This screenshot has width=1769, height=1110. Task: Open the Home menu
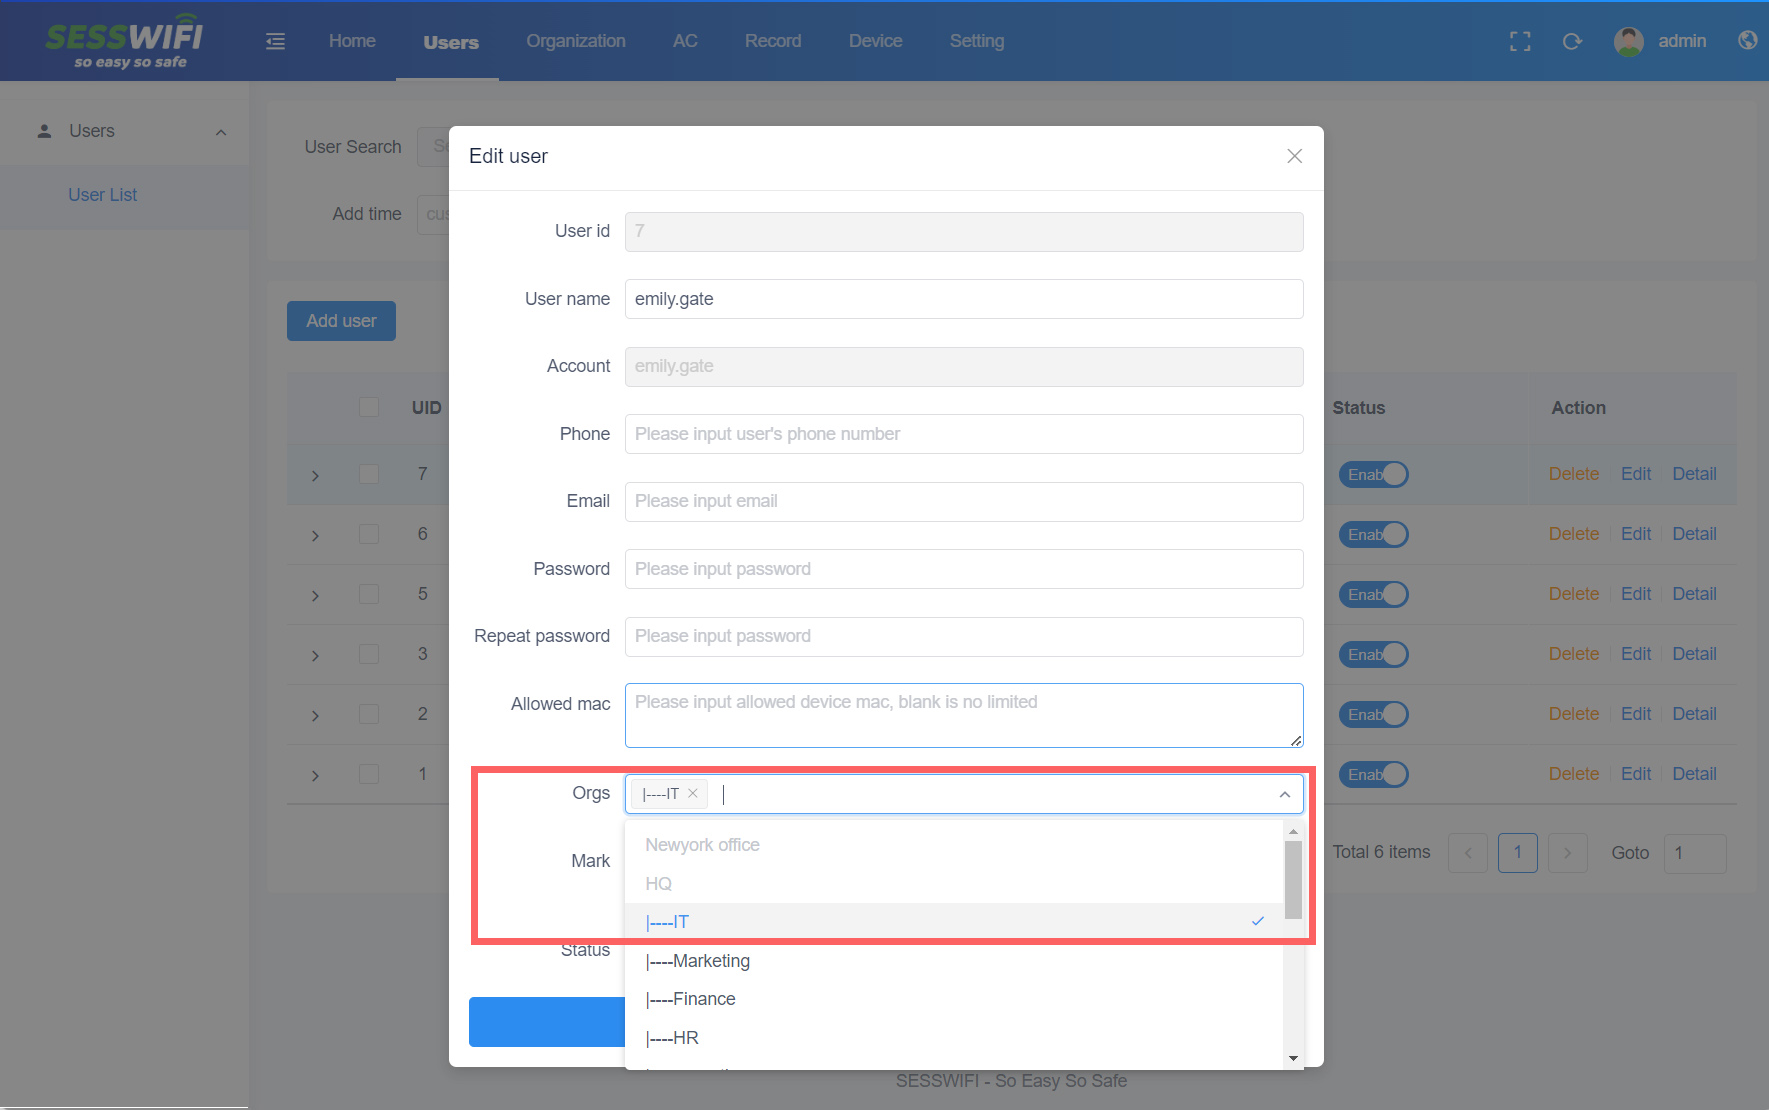click(352, 41)
